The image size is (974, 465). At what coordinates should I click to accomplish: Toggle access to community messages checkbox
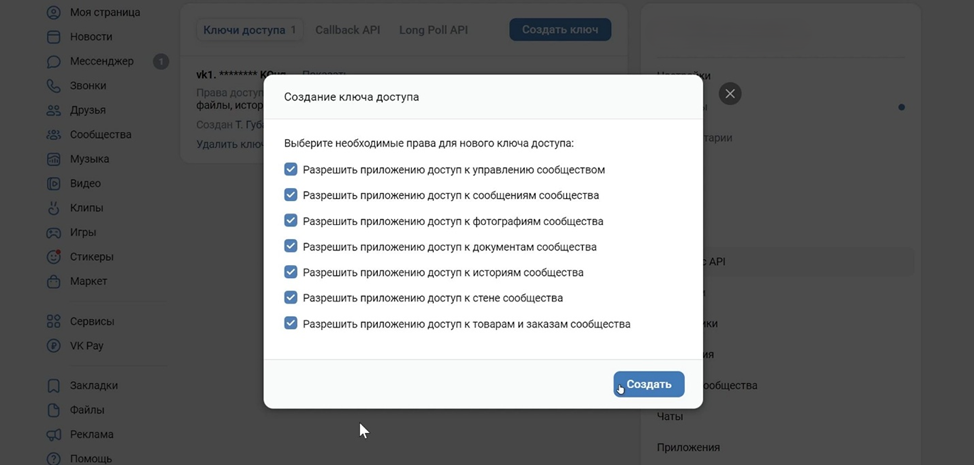point(291,195)
